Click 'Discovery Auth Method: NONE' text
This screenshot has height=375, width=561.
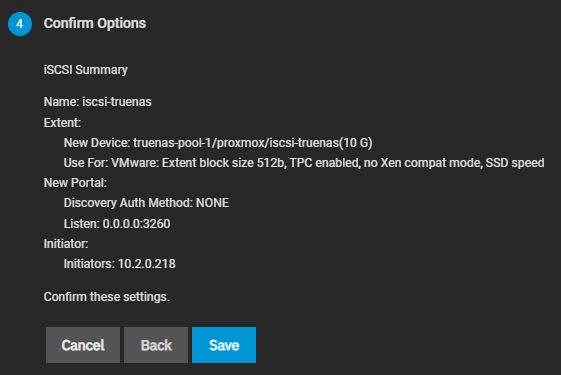click(146, 203)
